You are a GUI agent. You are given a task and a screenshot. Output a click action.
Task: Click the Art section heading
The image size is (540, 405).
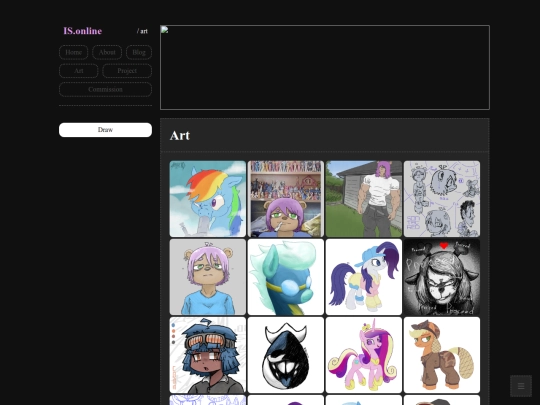[x=180, y=135]
